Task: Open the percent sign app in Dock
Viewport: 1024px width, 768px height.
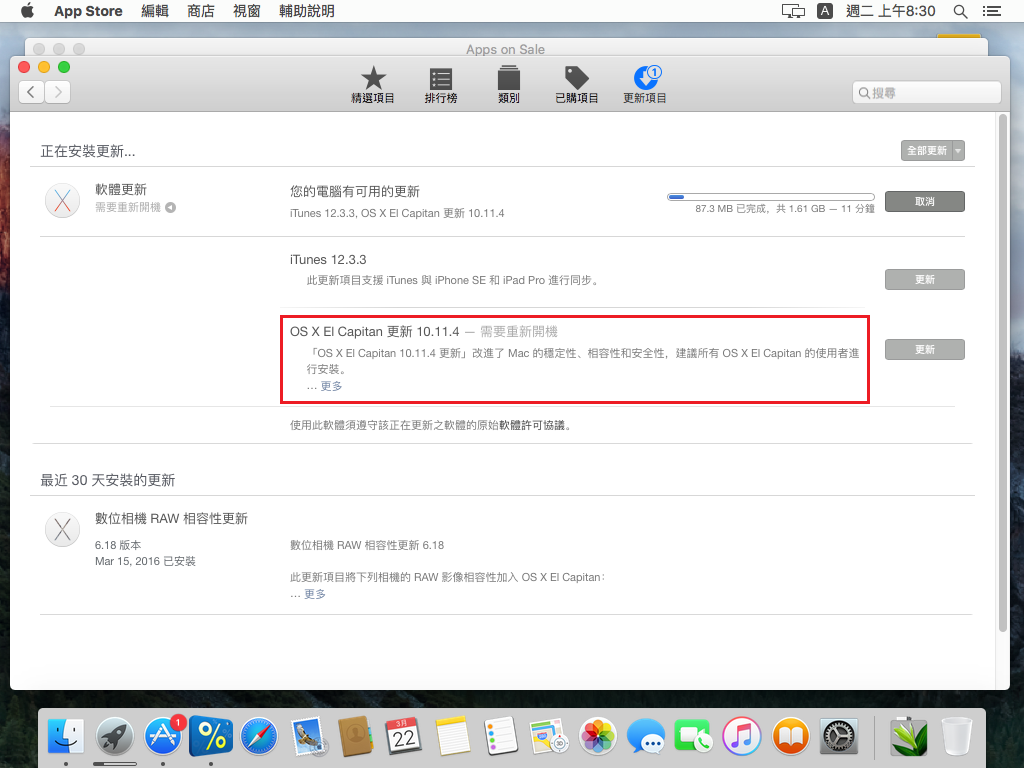Action: pos(211,736)
